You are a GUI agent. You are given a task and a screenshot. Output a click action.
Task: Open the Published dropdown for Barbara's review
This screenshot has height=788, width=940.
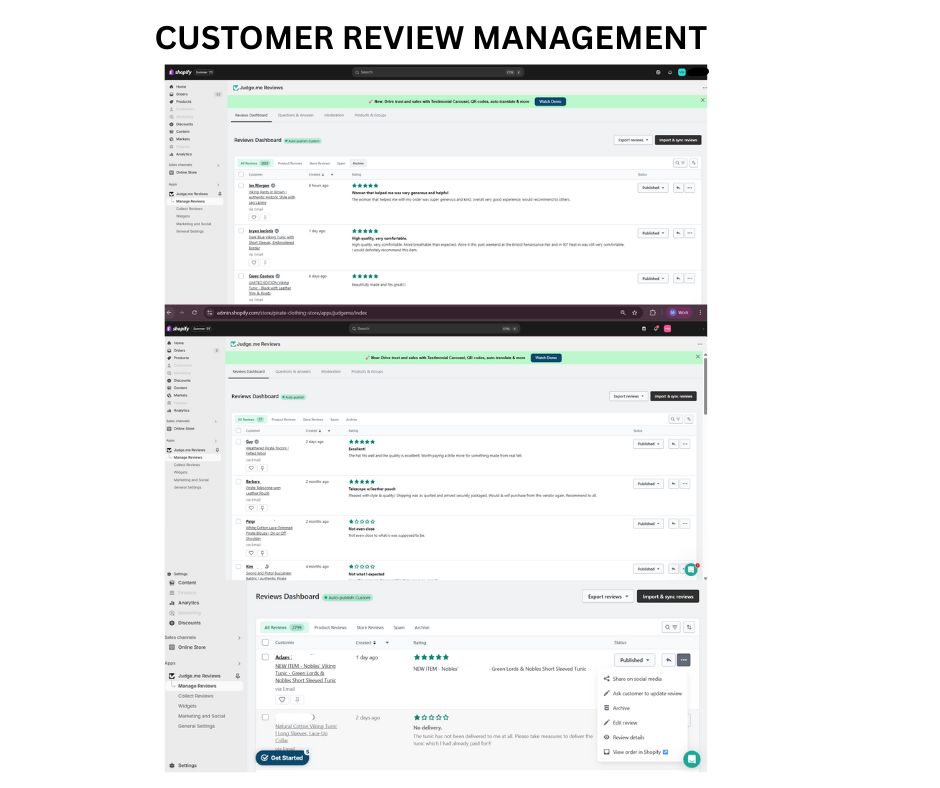click(648, 483)
